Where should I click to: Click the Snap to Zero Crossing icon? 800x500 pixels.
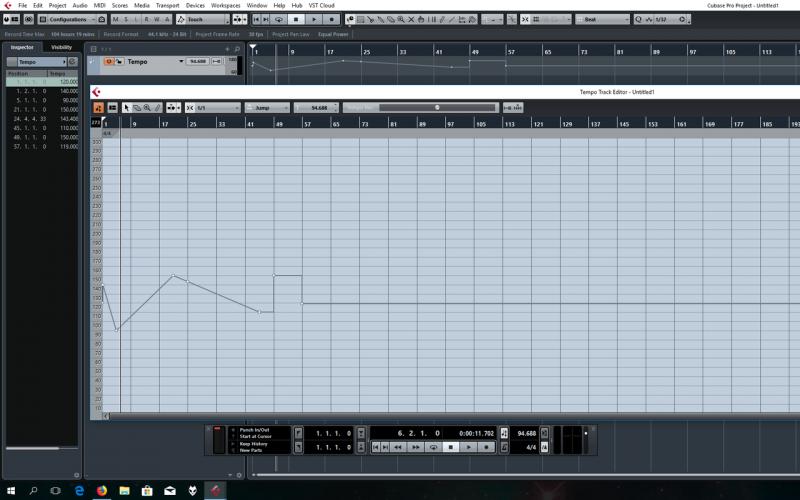click(511, 19)
